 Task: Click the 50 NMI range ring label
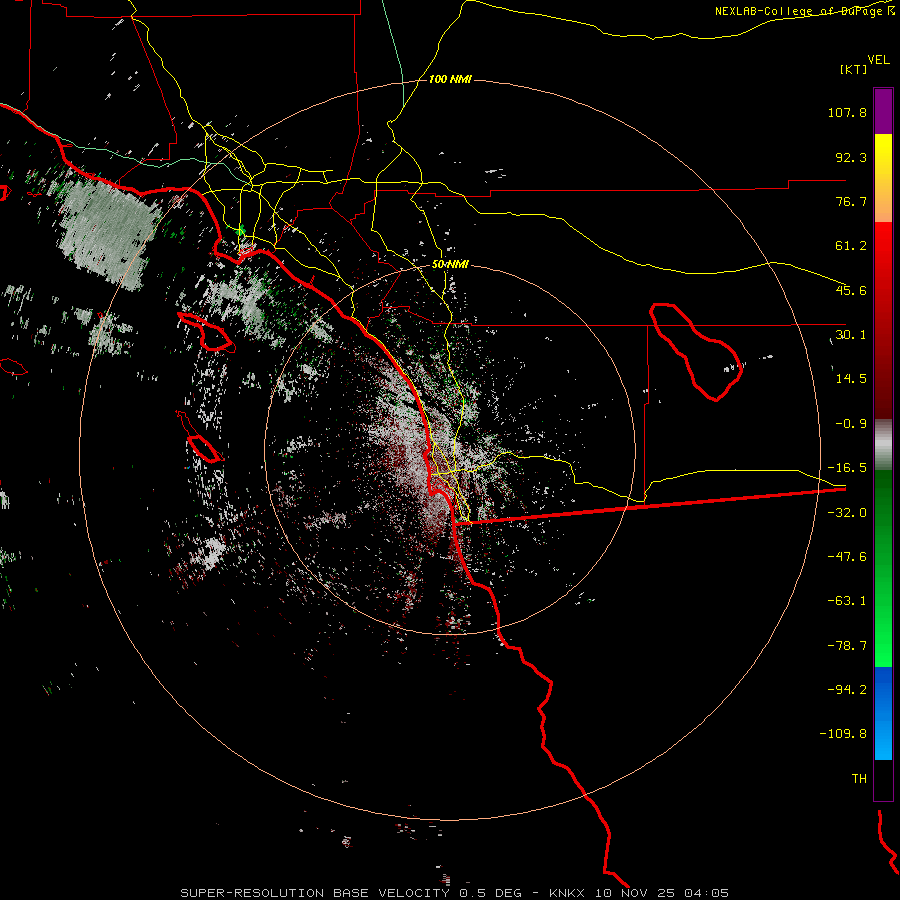pos(450,264)
